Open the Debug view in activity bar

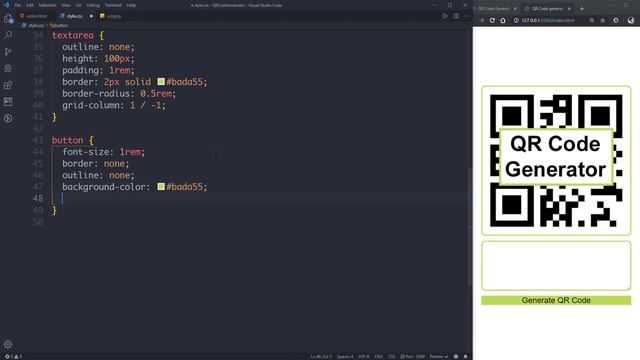pyautogui.click(x=8, y=68)
